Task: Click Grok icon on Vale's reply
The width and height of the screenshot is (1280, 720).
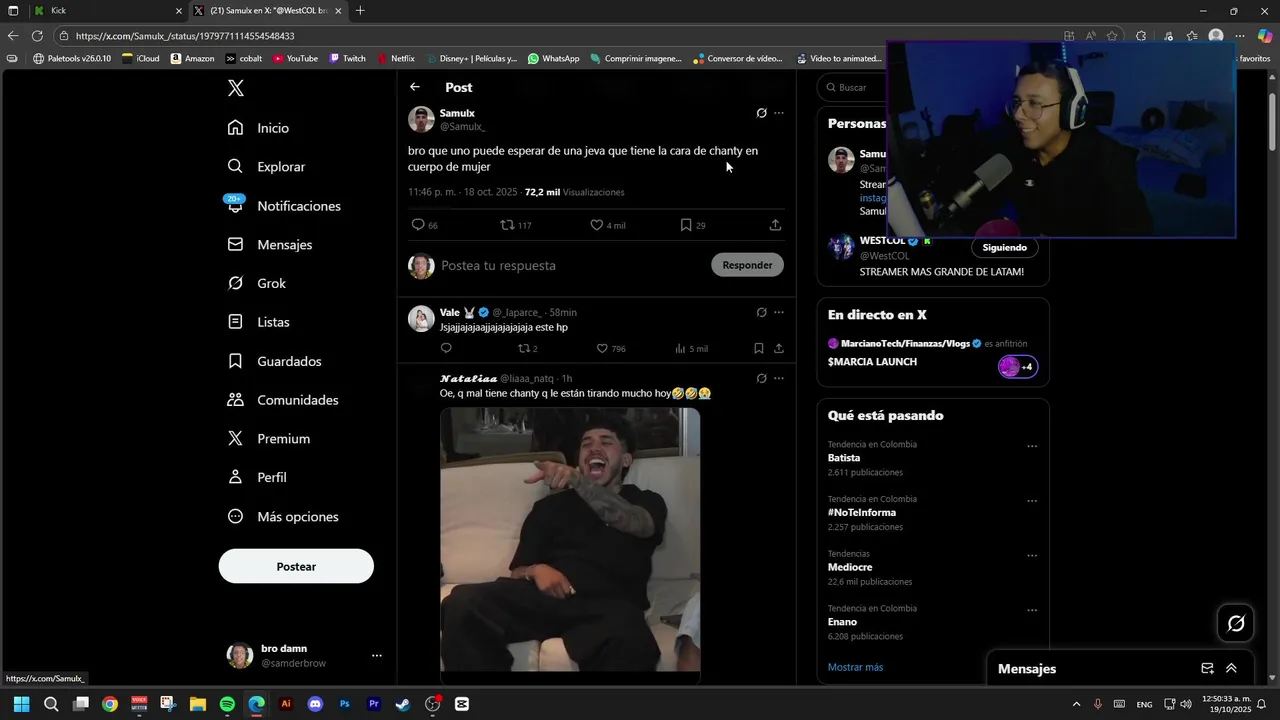Action: click(x=761, y=312)
